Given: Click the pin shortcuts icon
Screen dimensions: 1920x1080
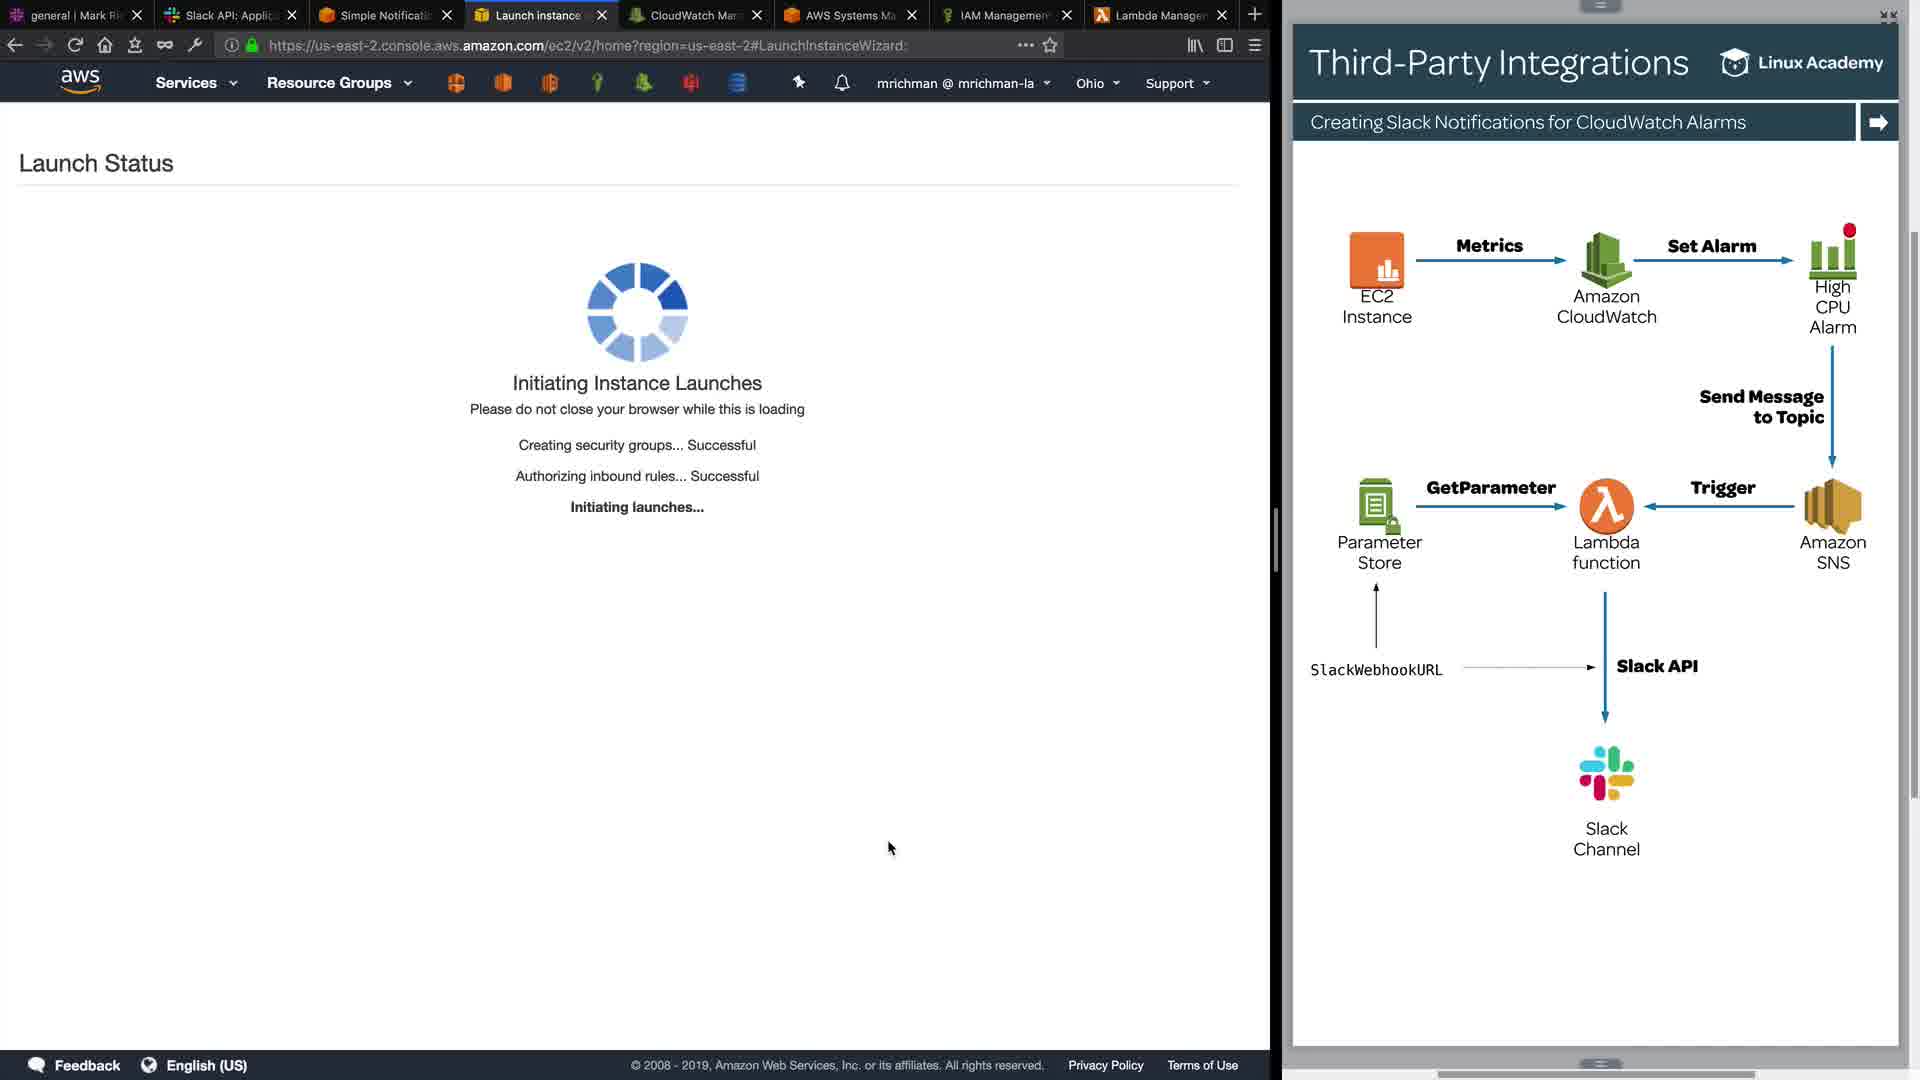Looking at the screenshot, I should (799, 83).
